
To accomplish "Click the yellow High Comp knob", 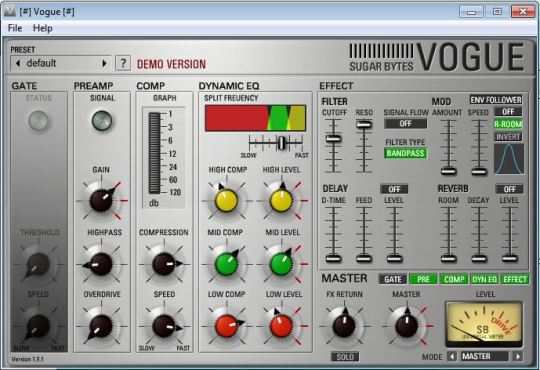I will [227, 200].
